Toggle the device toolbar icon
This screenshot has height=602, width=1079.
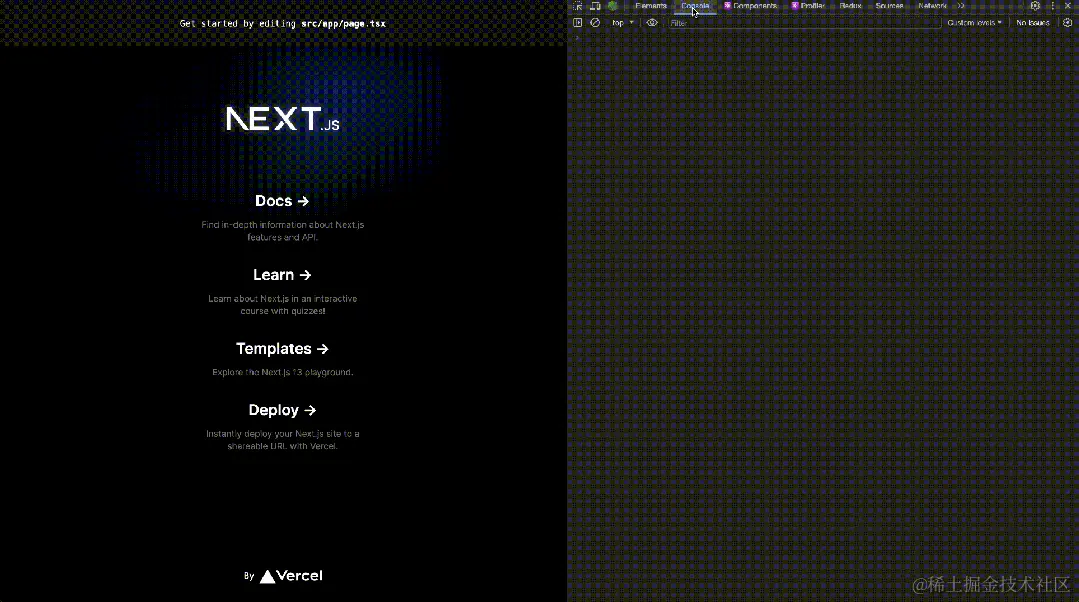click(595, 6)
